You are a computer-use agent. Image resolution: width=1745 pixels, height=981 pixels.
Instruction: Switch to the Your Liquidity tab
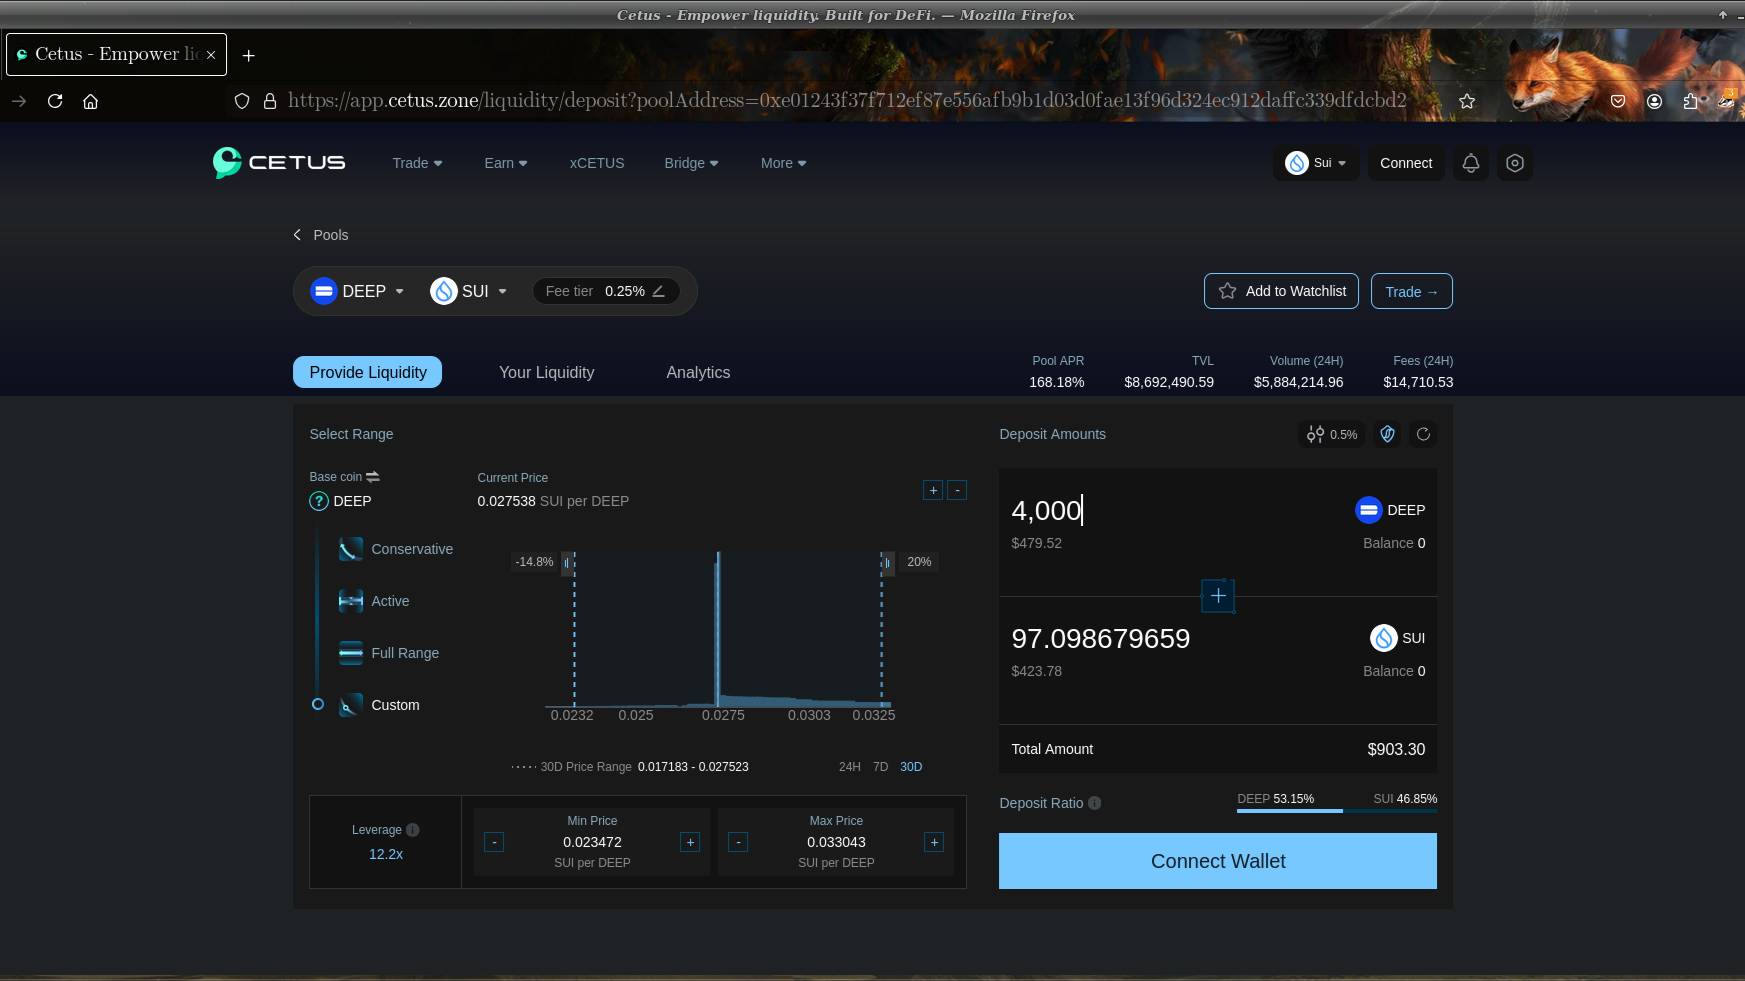[547, 372]
